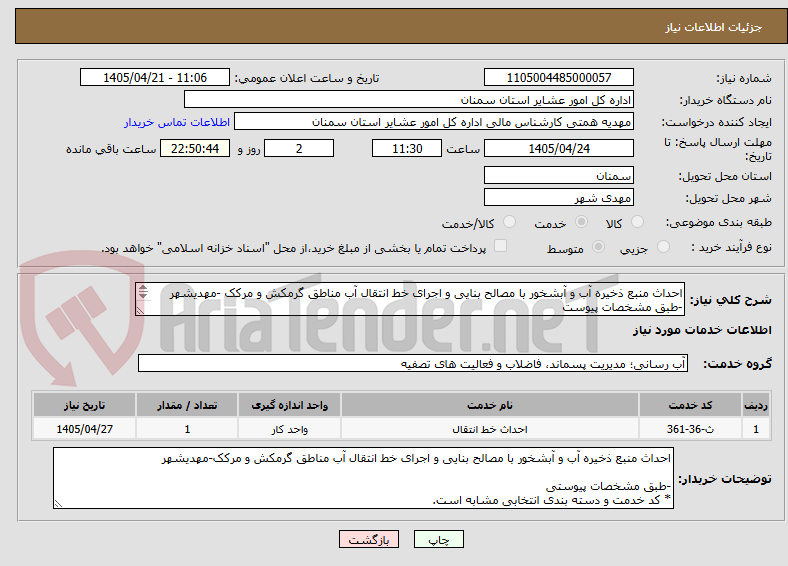
Task: Click the ساعت باقی مانده label
Action: (111, 149)
